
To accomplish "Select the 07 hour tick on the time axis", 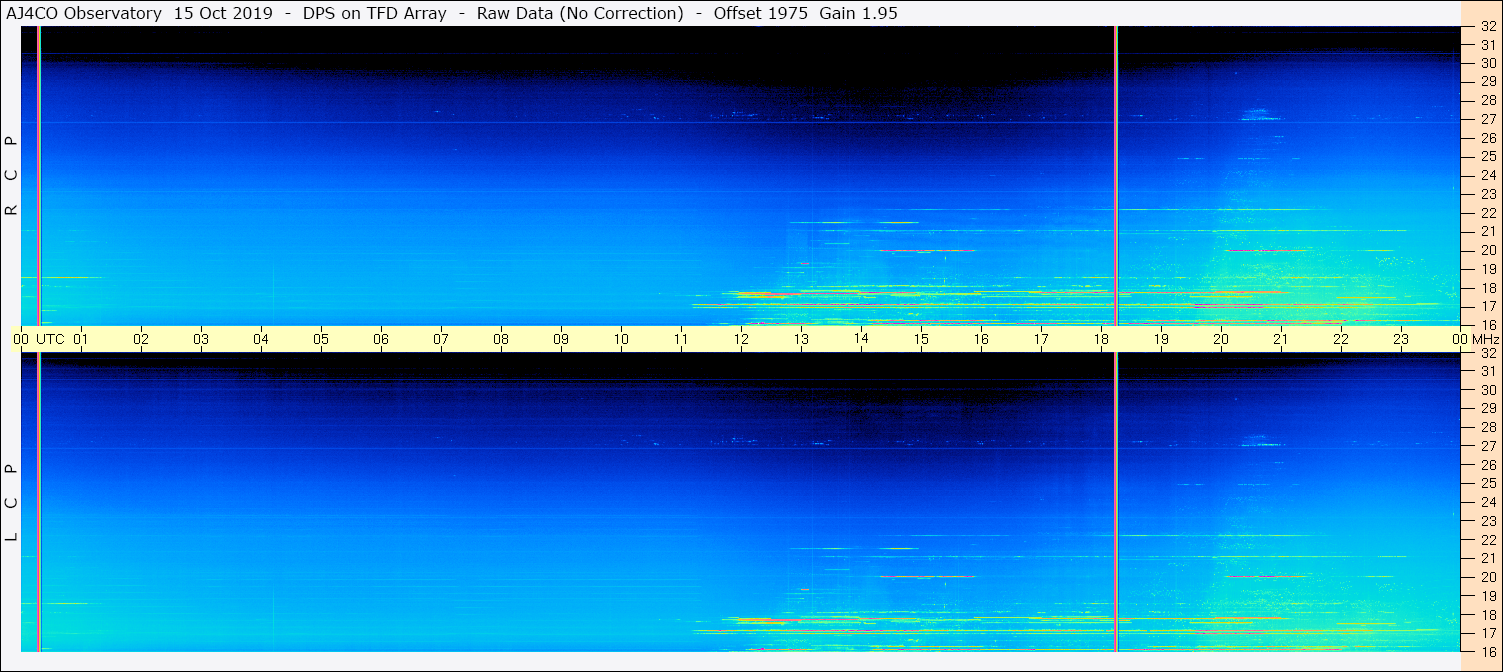I will 441,339.
